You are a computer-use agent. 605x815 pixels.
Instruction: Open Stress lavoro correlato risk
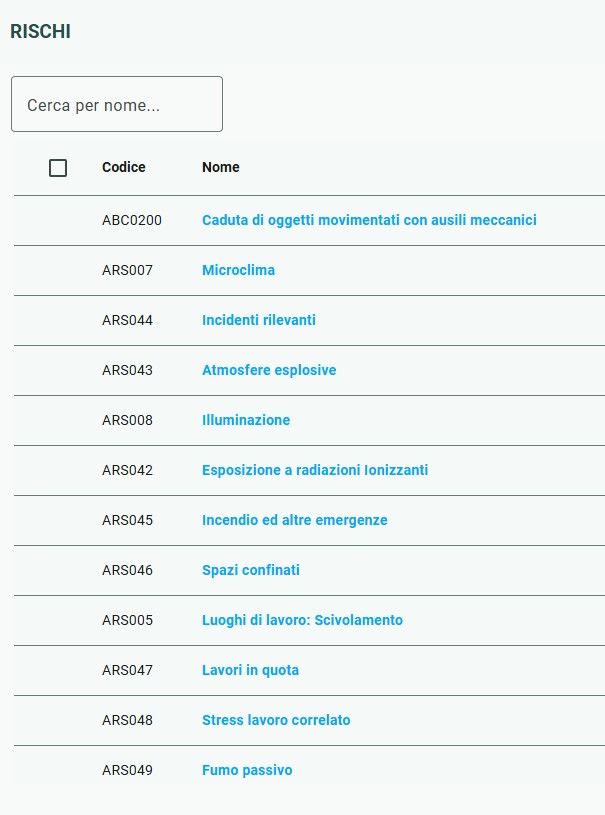tap(276, 720)
